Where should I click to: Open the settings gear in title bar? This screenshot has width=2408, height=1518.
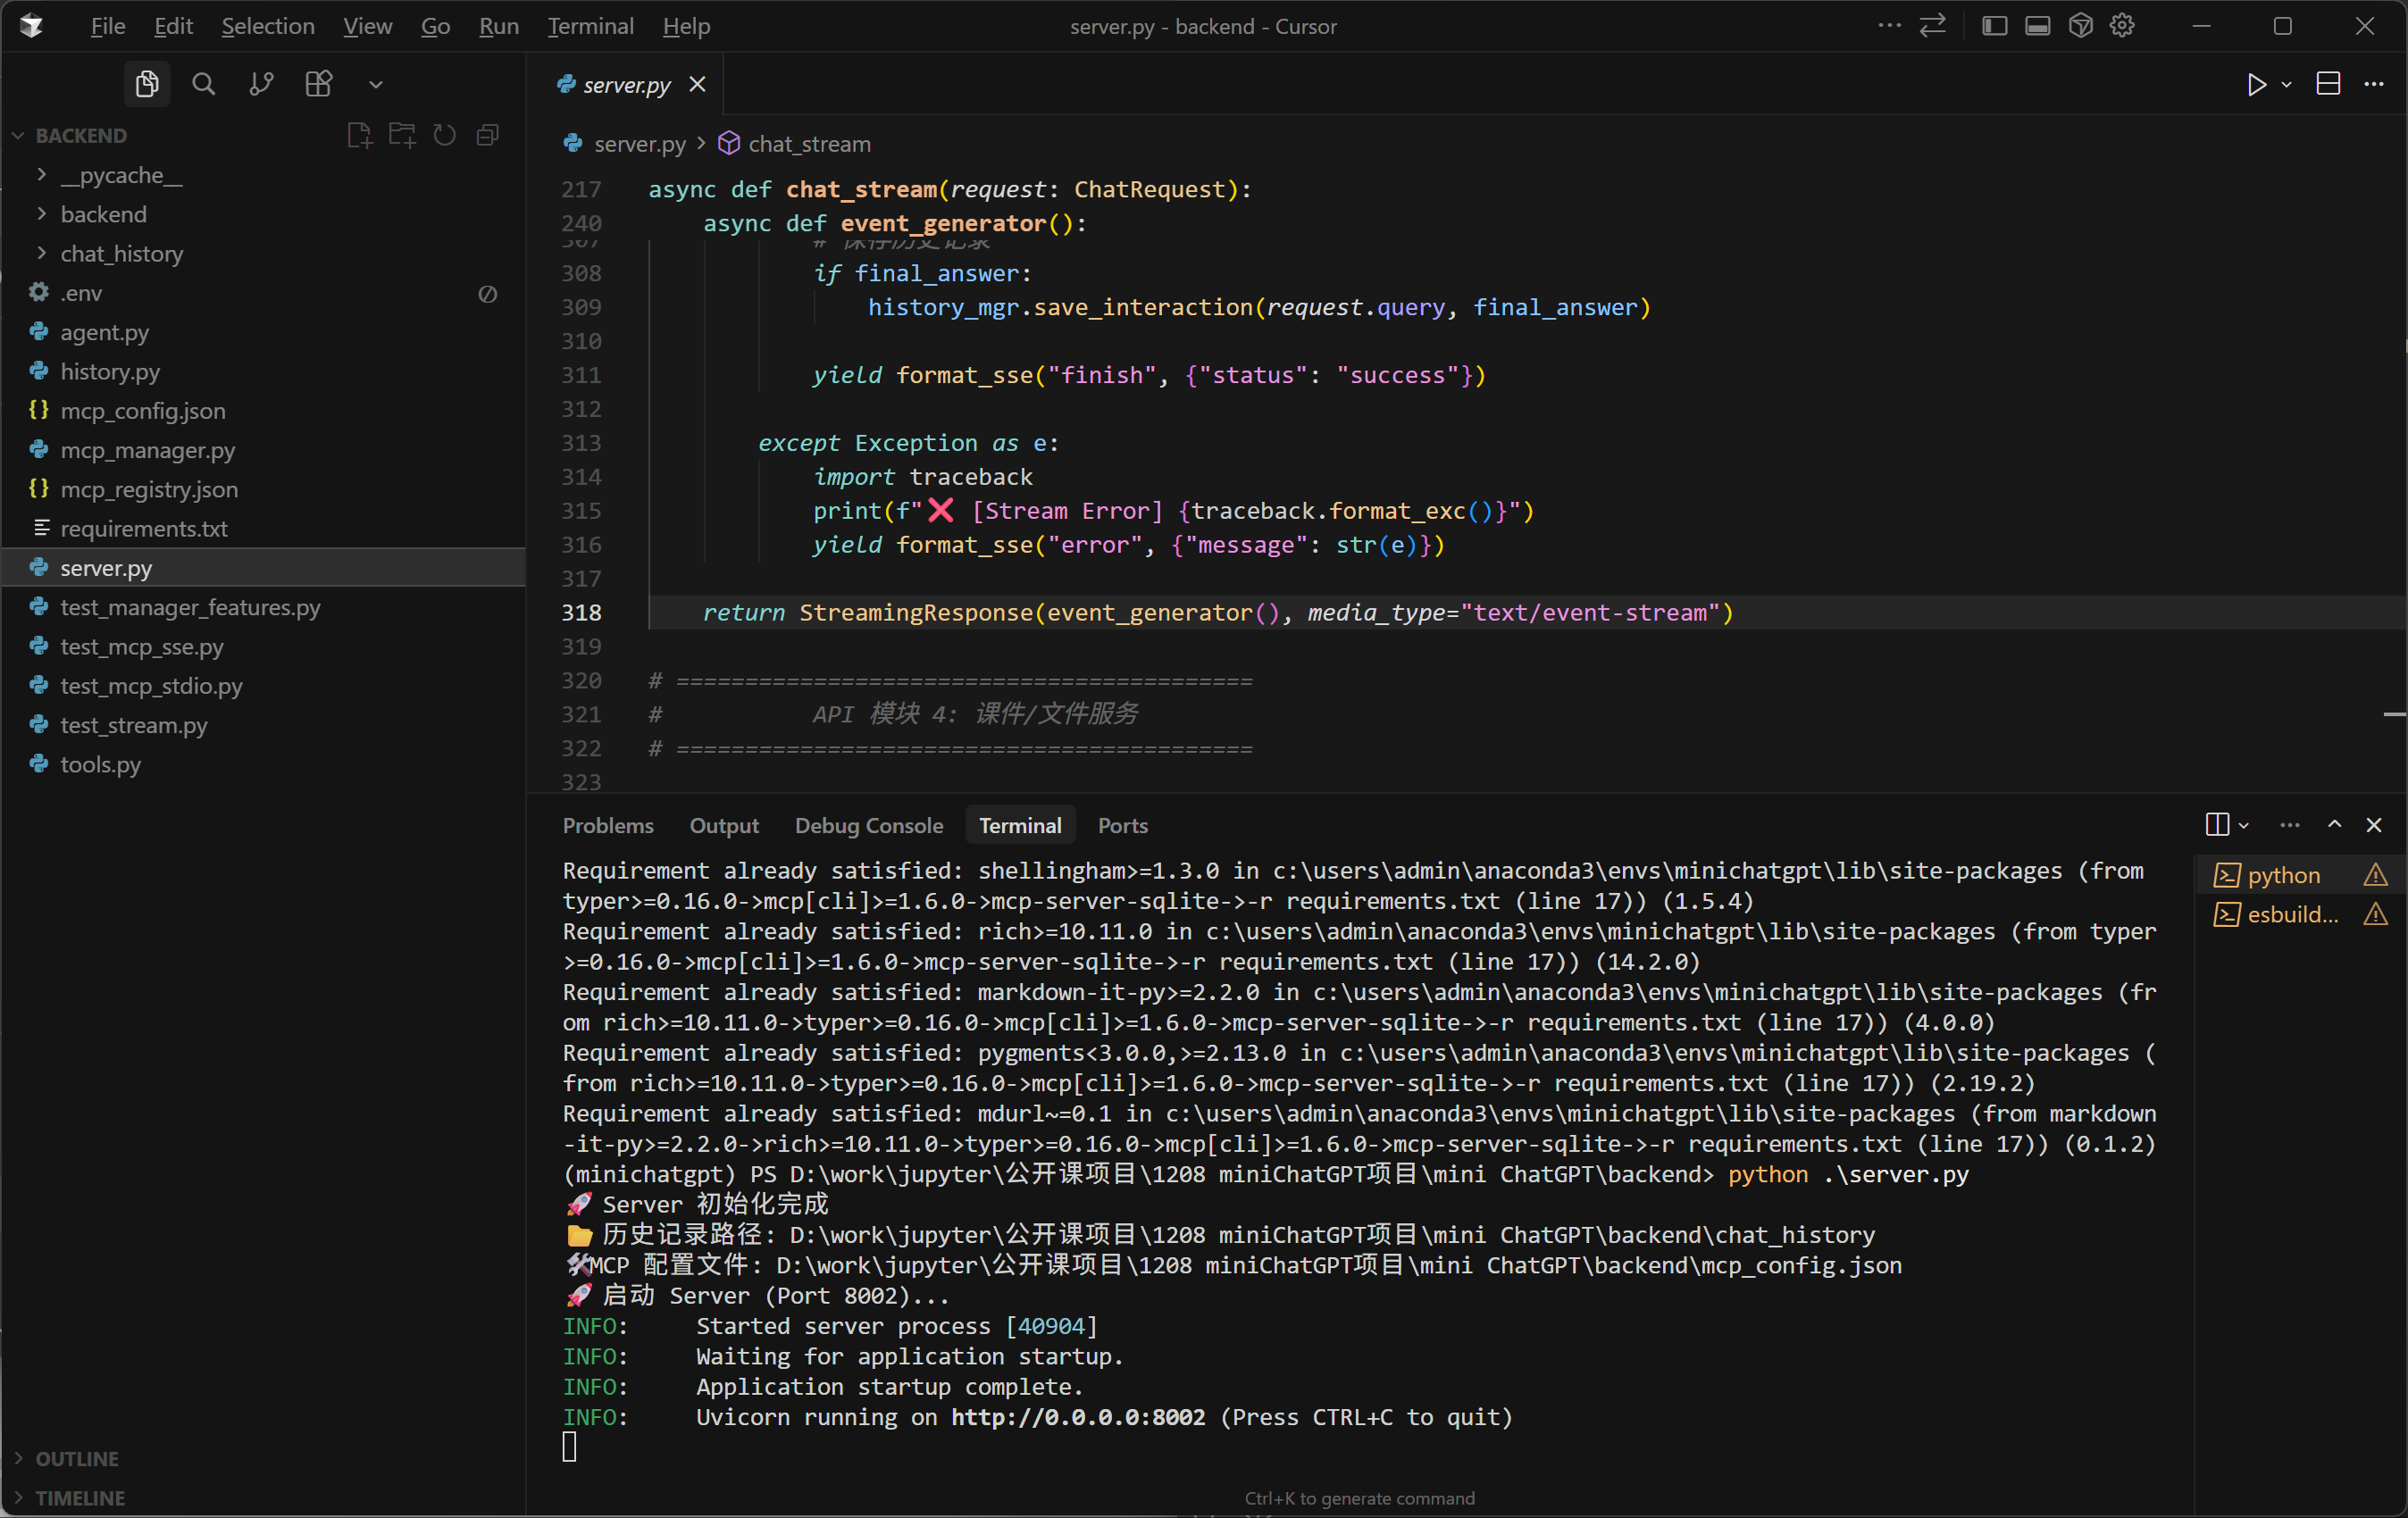click(x=2122, y=26)
